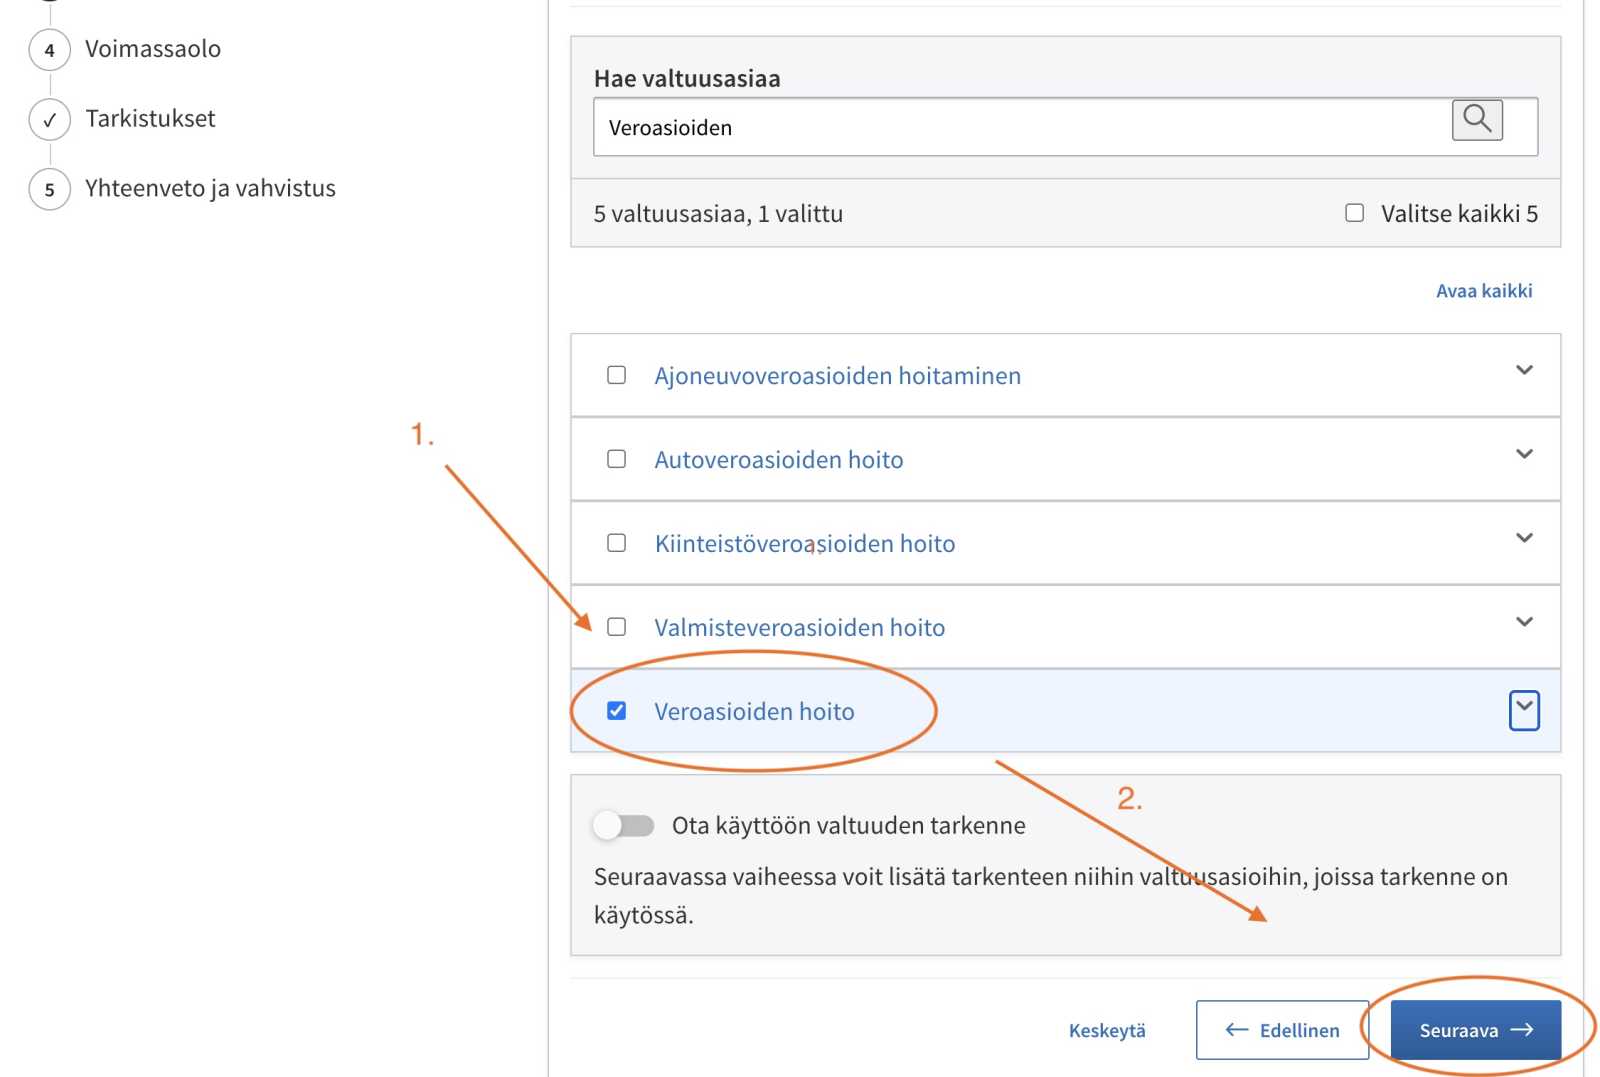
Task: Check Valmisteveroasioiden hoito checkbox
Action: coord(617,627)
